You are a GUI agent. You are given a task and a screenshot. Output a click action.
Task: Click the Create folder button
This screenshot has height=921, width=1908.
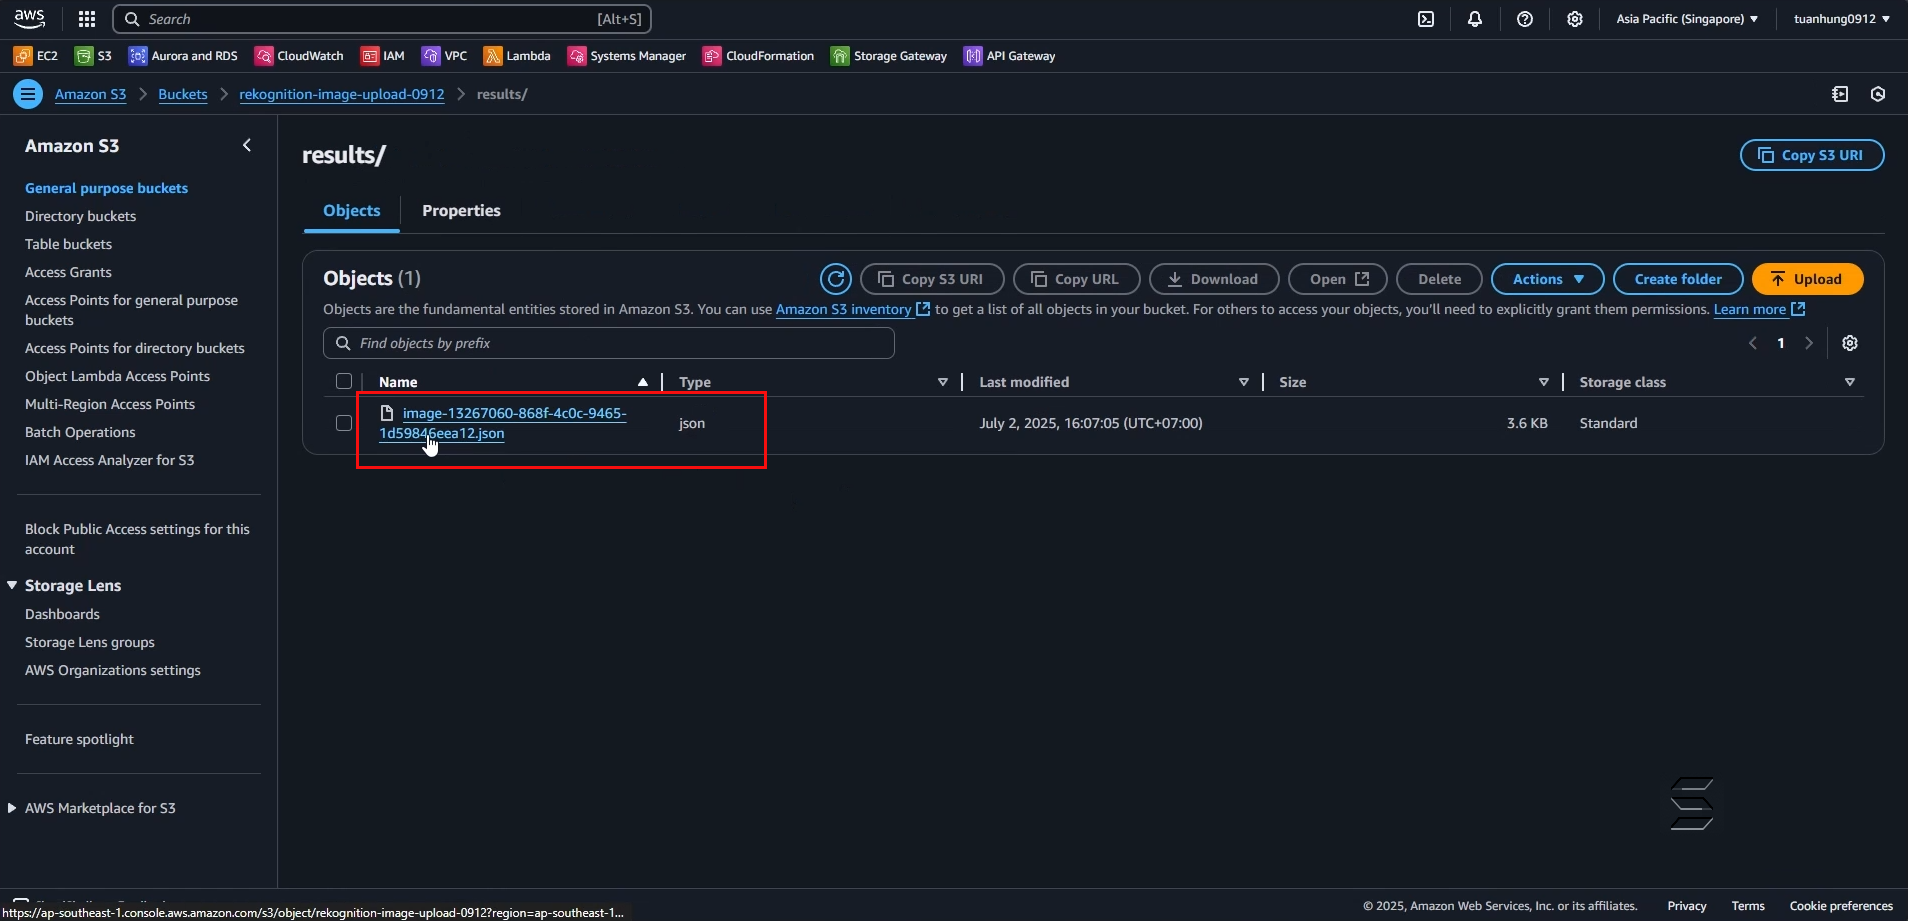1678,279
